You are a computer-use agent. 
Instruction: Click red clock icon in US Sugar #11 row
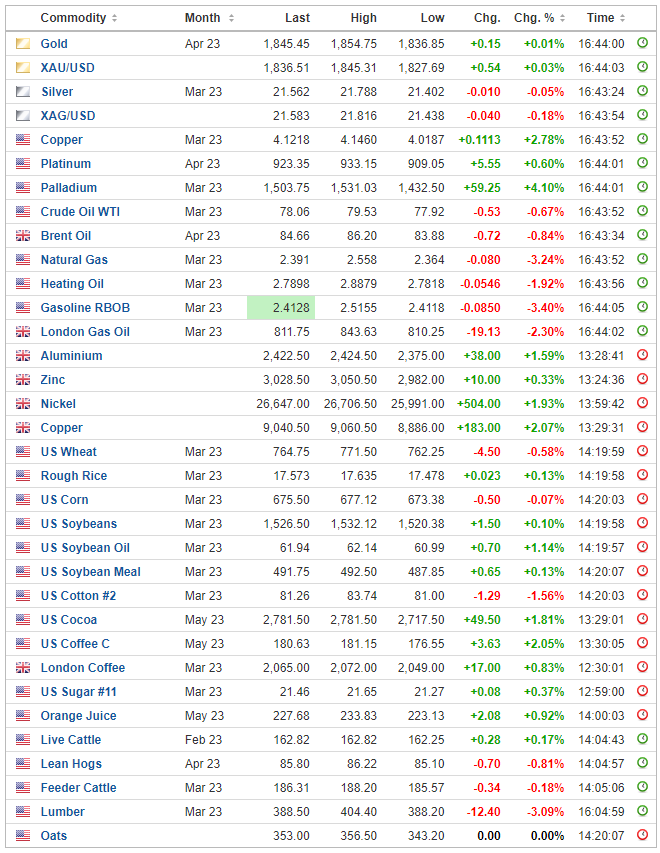tap(643, 690)
